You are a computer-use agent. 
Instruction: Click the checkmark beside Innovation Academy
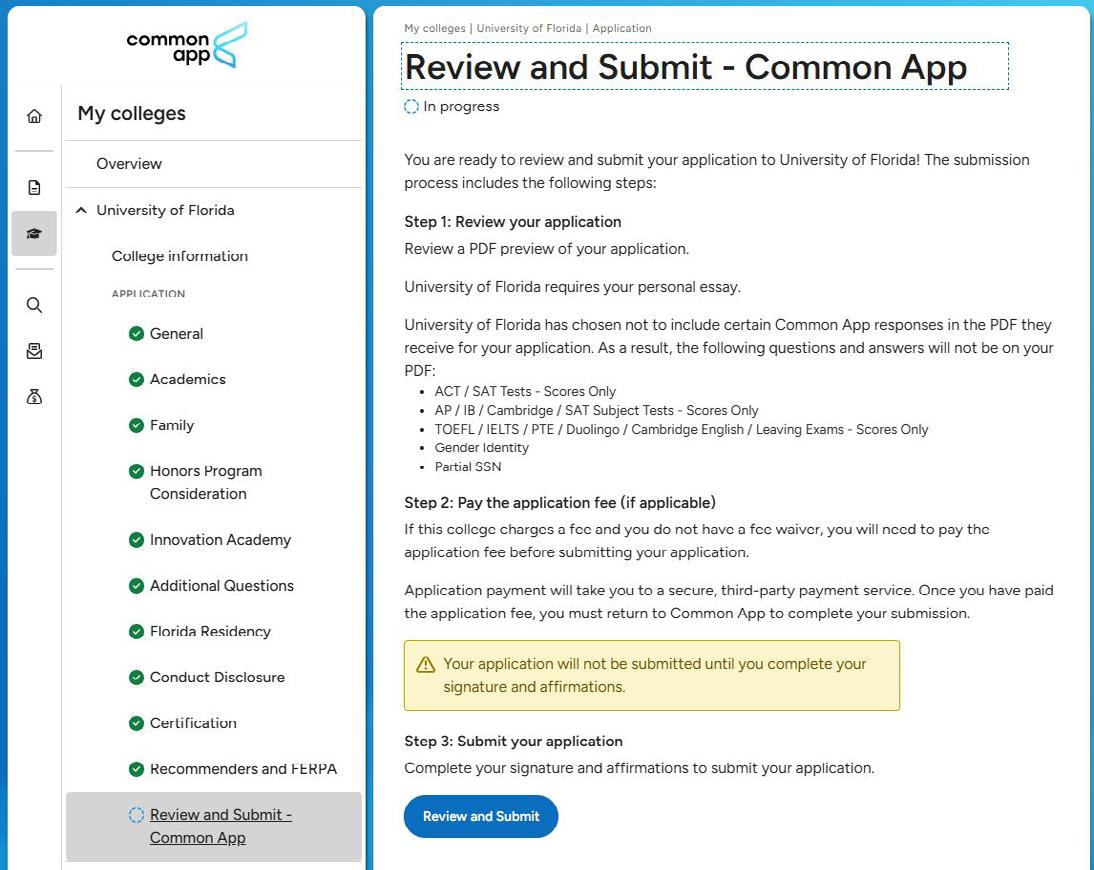coord(137,540)
